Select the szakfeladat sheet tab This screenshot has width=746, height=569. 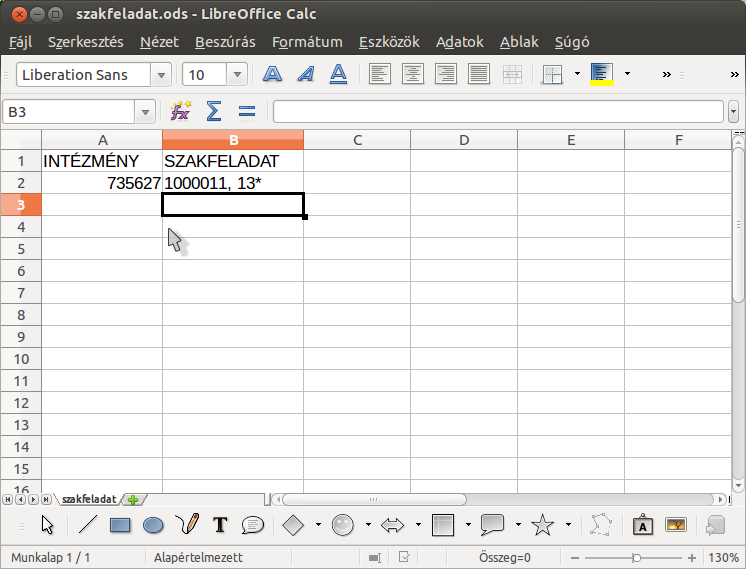pos(89,499)
